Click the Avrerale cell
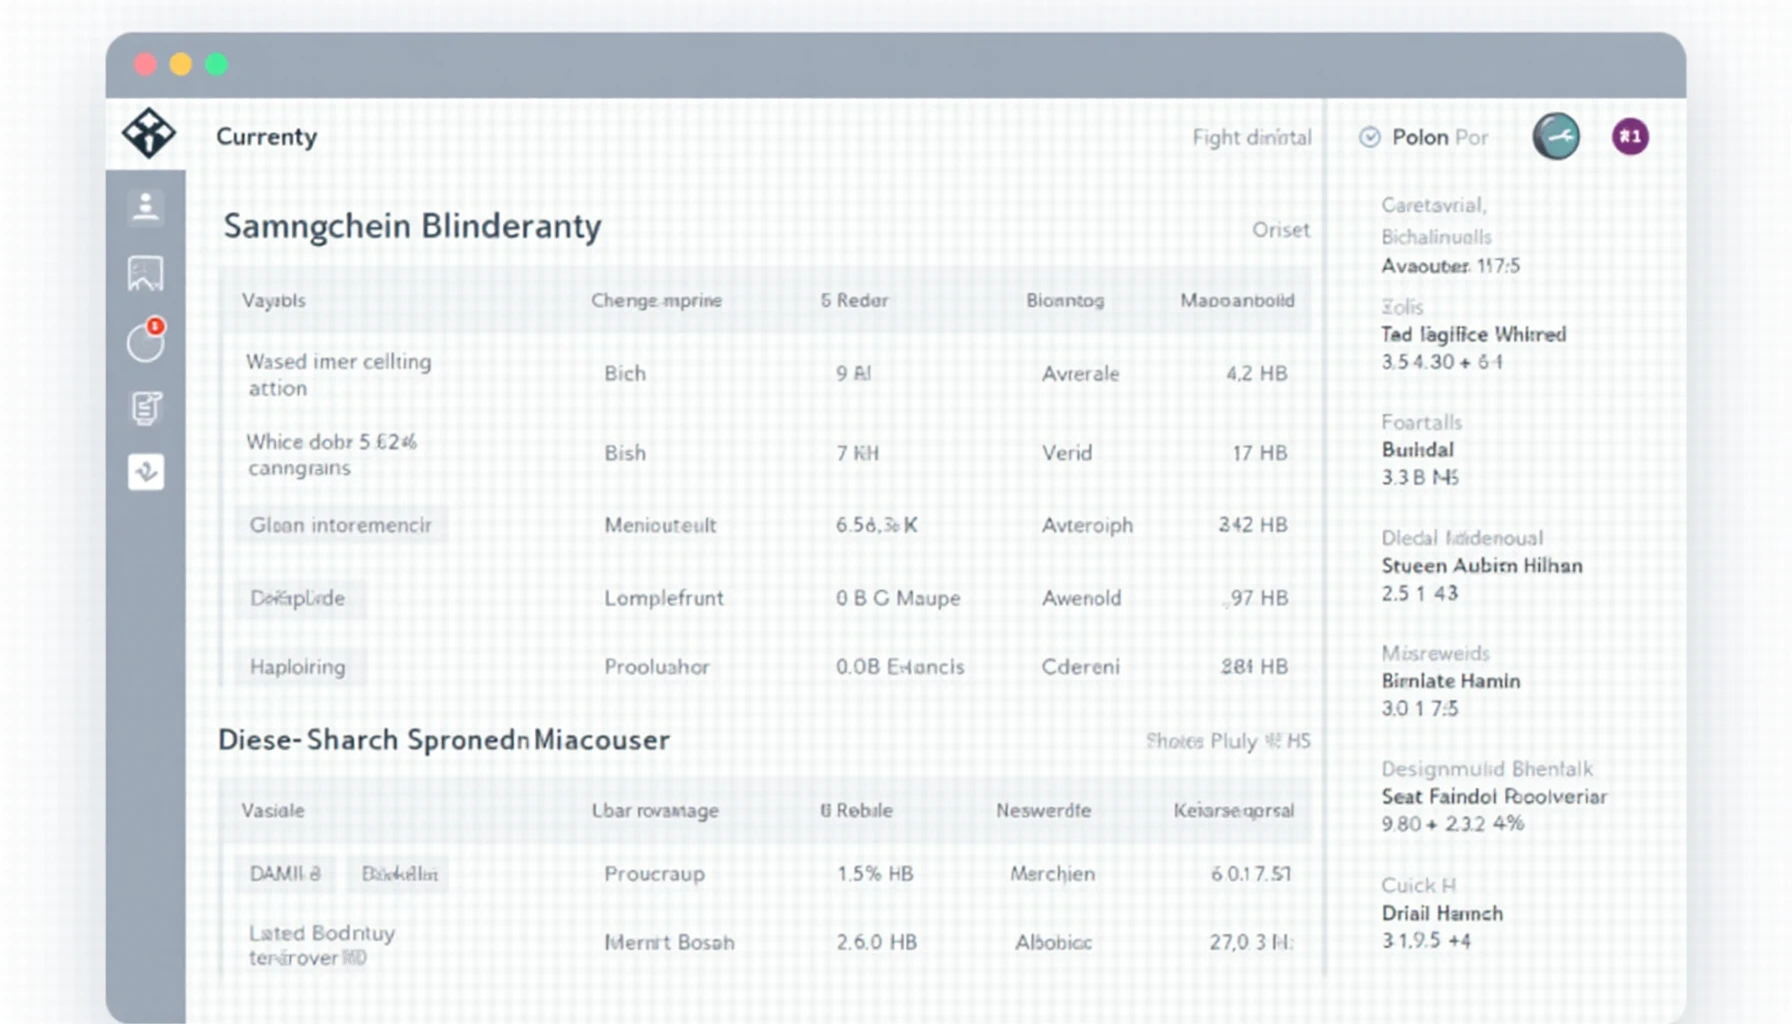 1080,374
